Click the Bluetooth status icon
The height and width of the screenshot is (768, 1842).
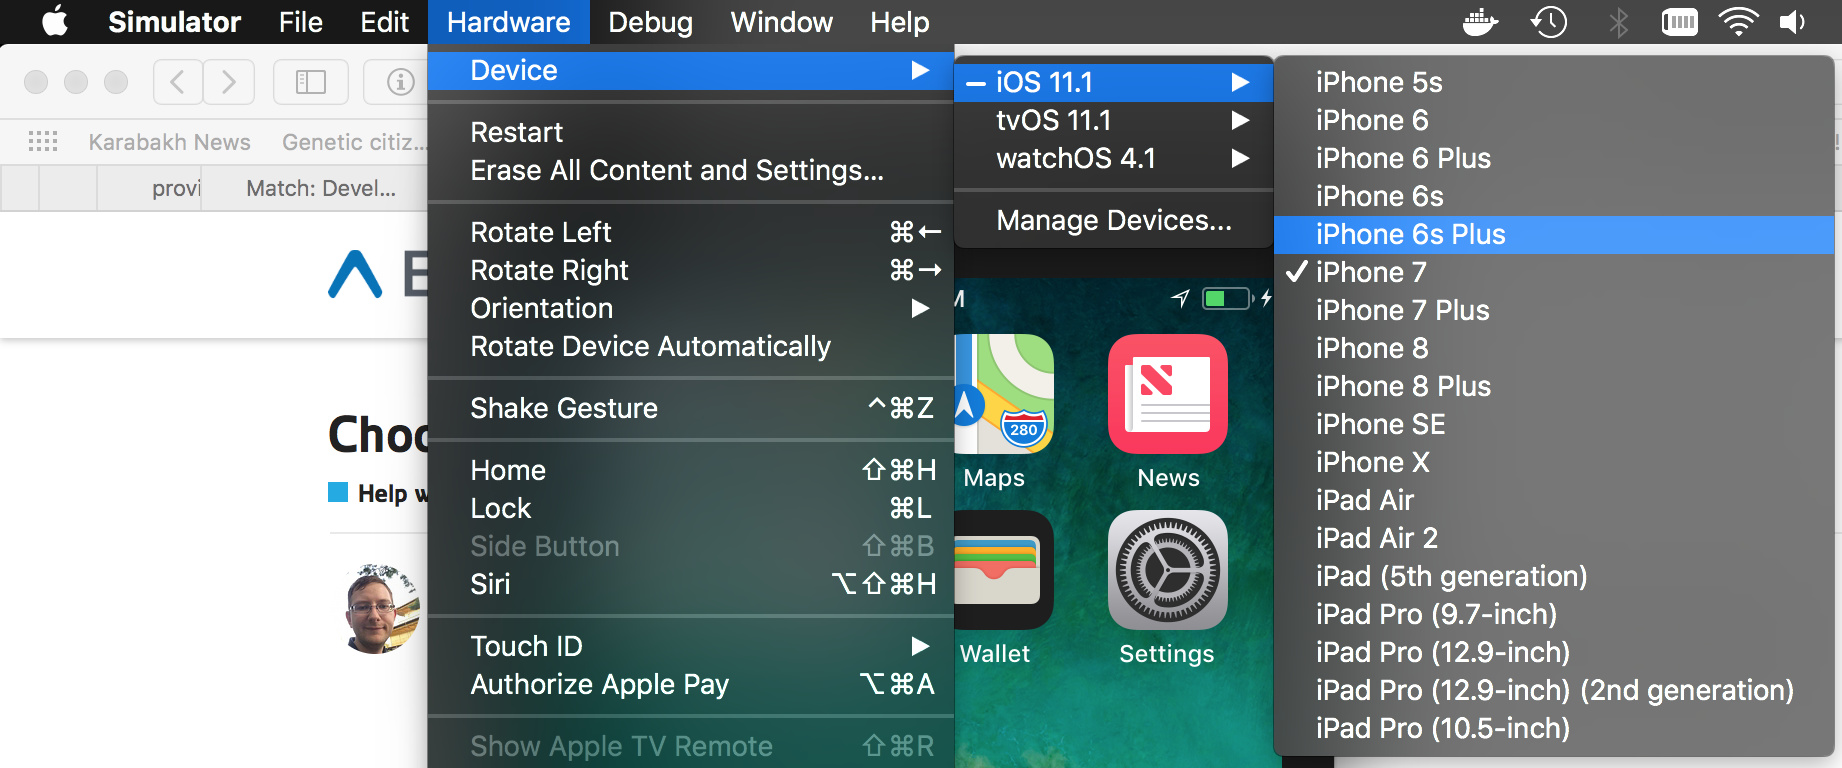click(x=1618, y=22)
